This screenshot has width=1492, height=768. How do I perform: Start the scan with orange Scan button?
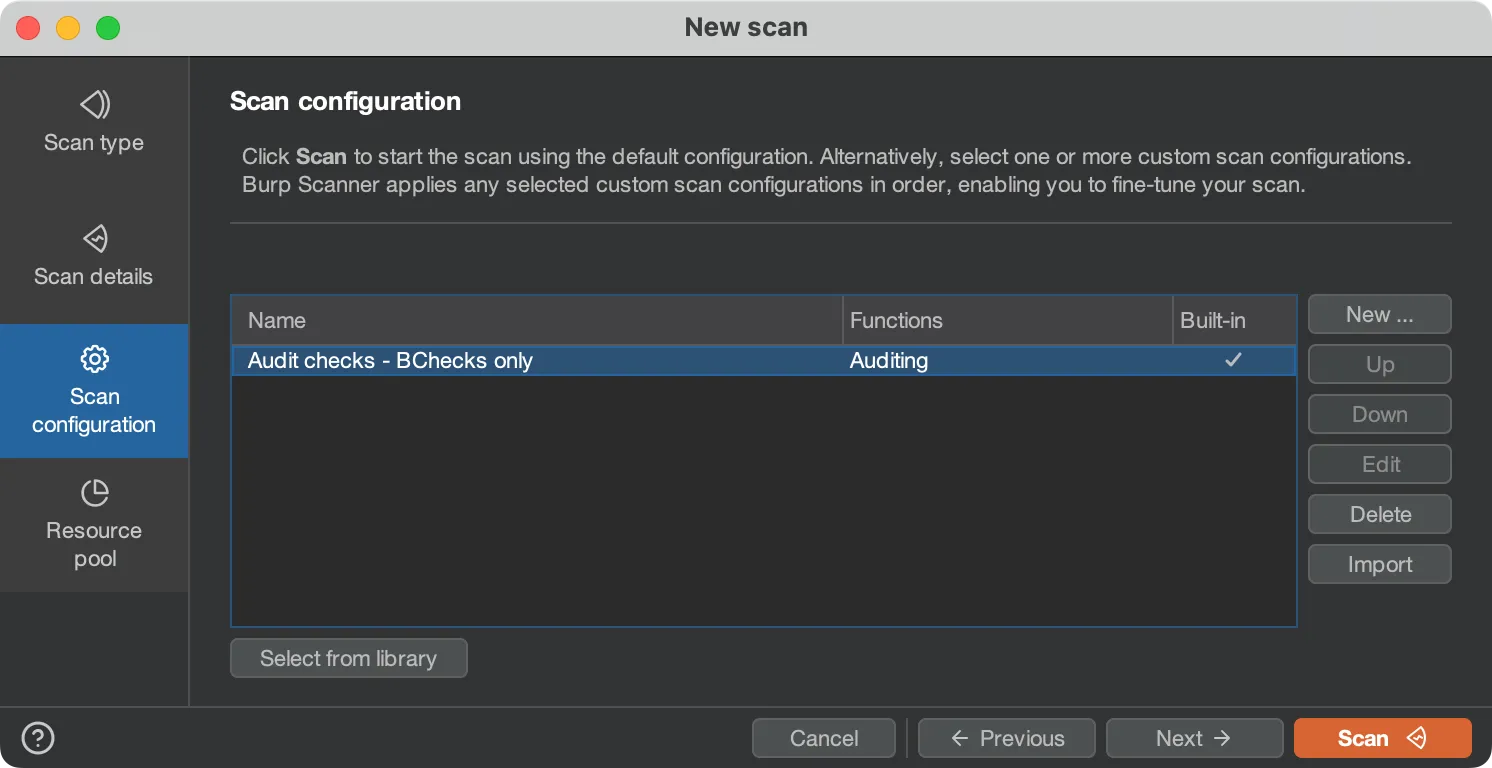coord(1381,738)
